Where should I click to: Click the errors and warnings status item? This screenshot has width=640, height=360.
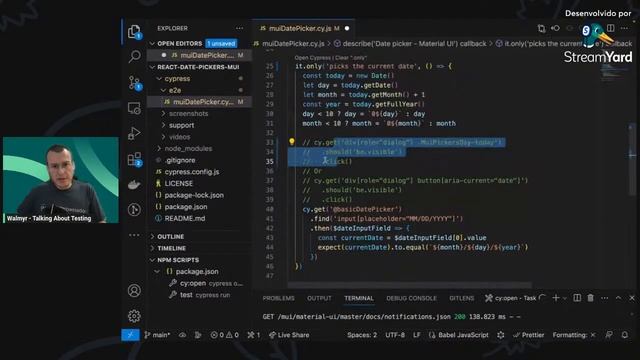coord(224,335)
